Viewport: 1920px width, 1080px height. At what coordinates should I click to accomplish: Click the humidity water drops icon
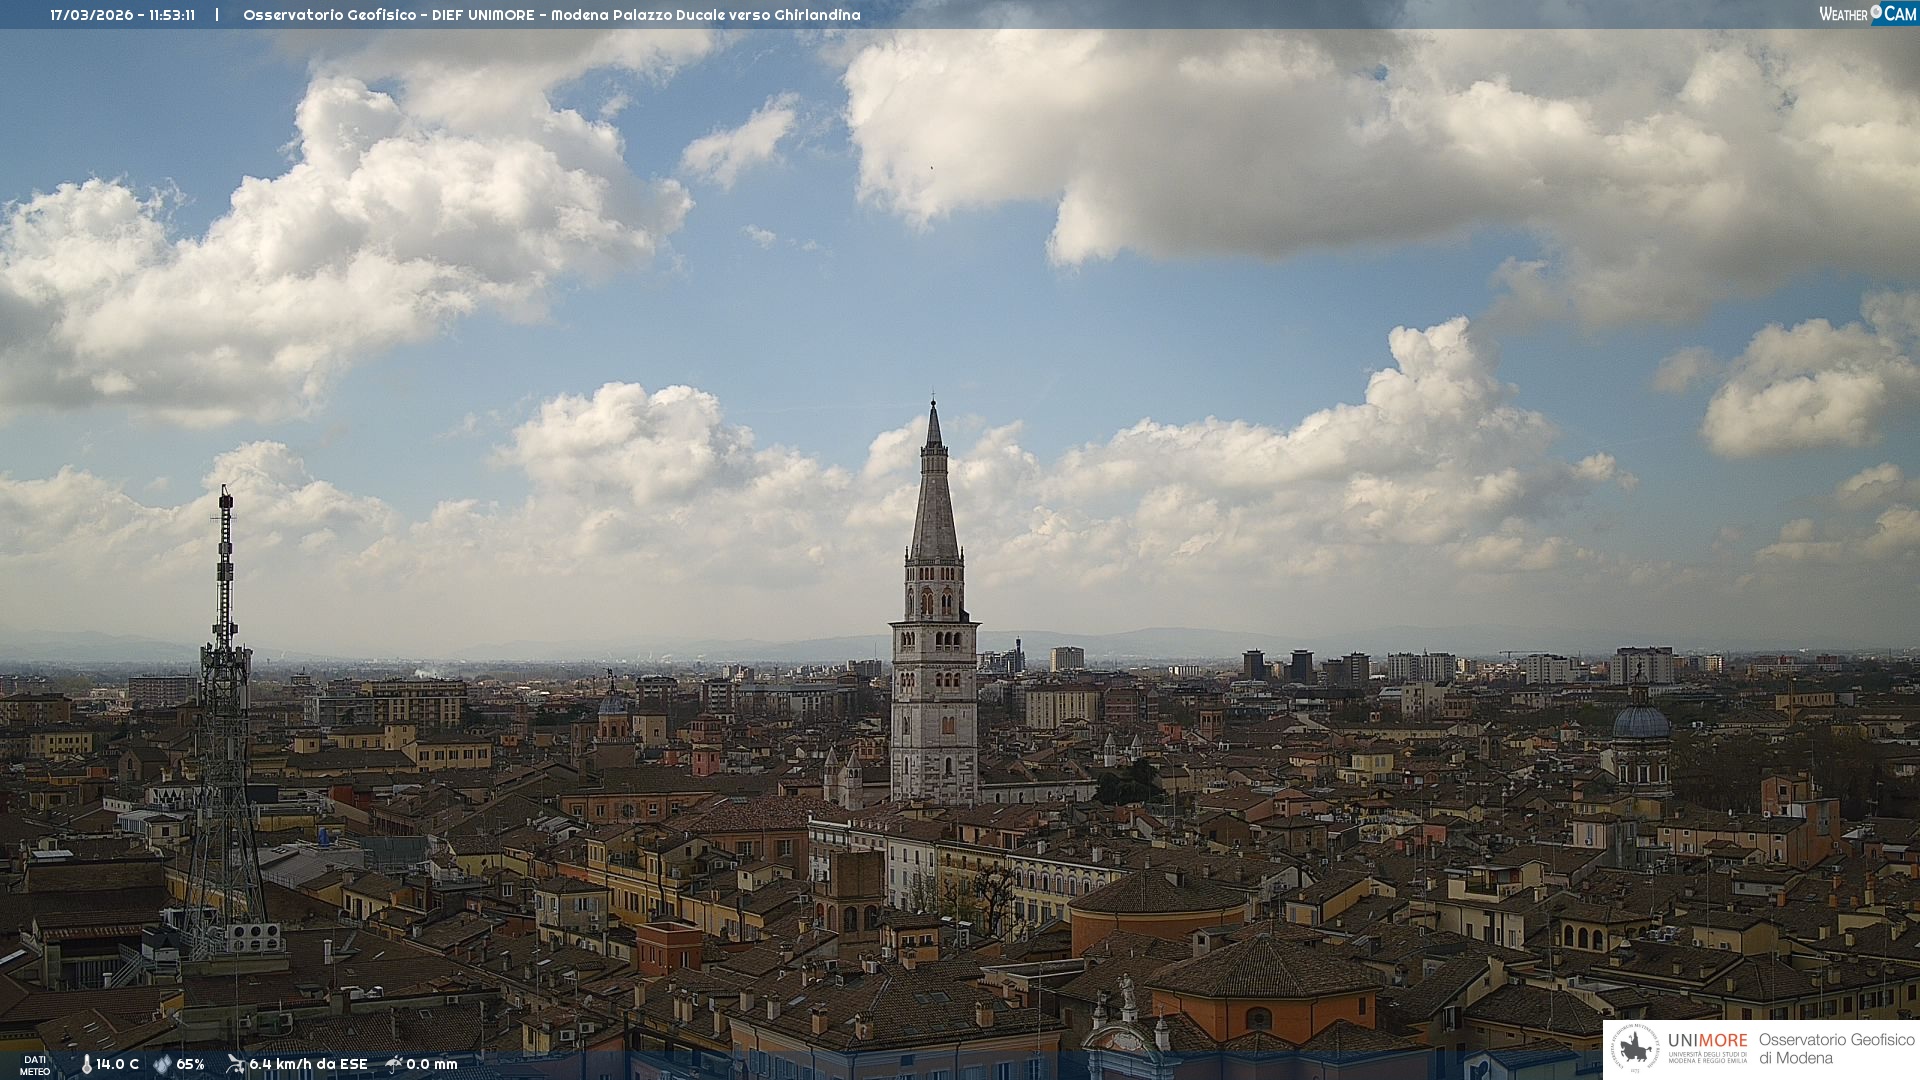[x=162, y=1065]
